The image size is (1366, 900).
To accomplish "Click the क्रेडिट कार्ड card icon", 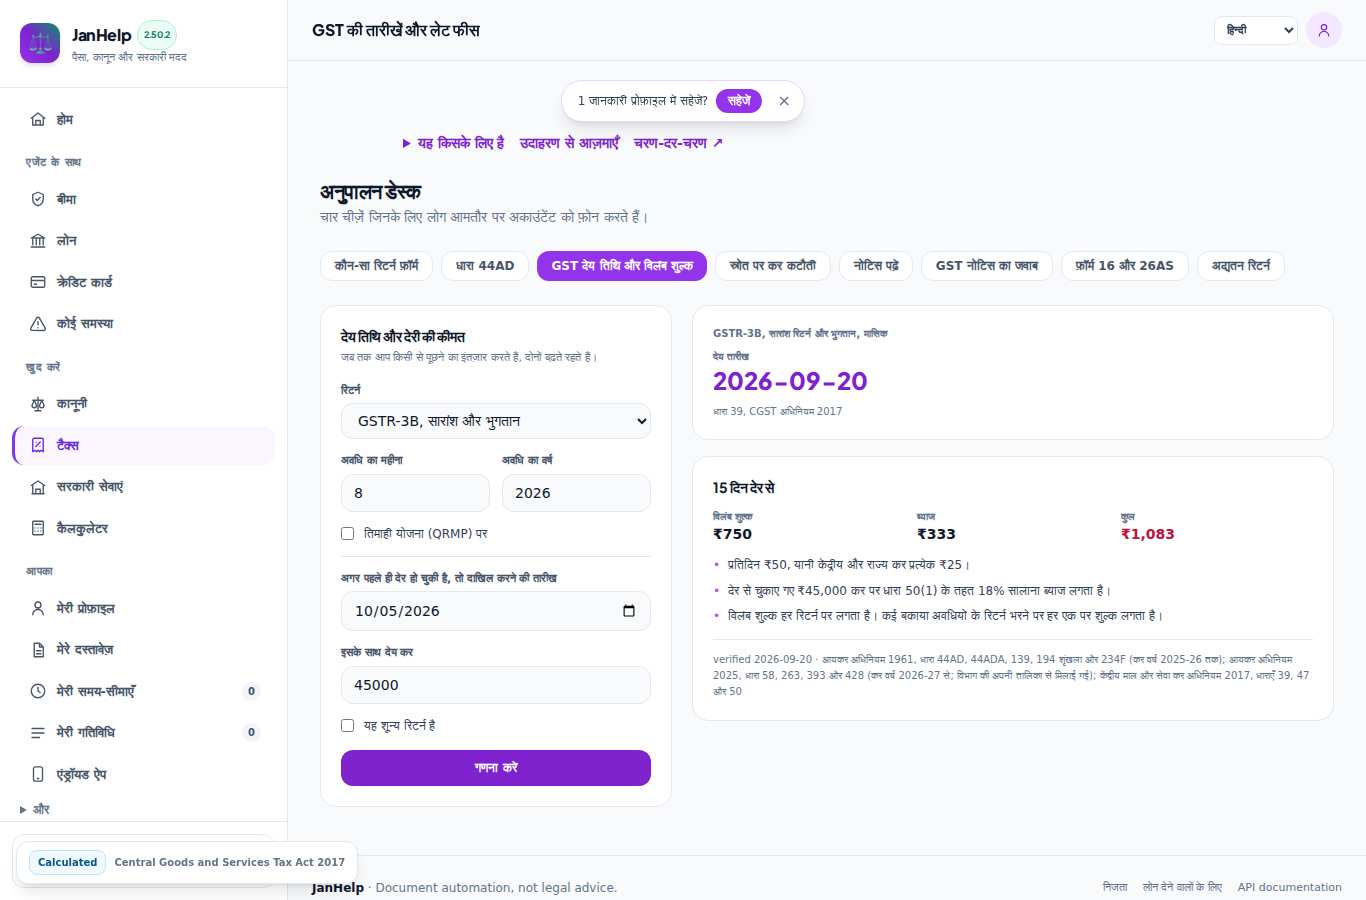I will click(x=38, y=282).
